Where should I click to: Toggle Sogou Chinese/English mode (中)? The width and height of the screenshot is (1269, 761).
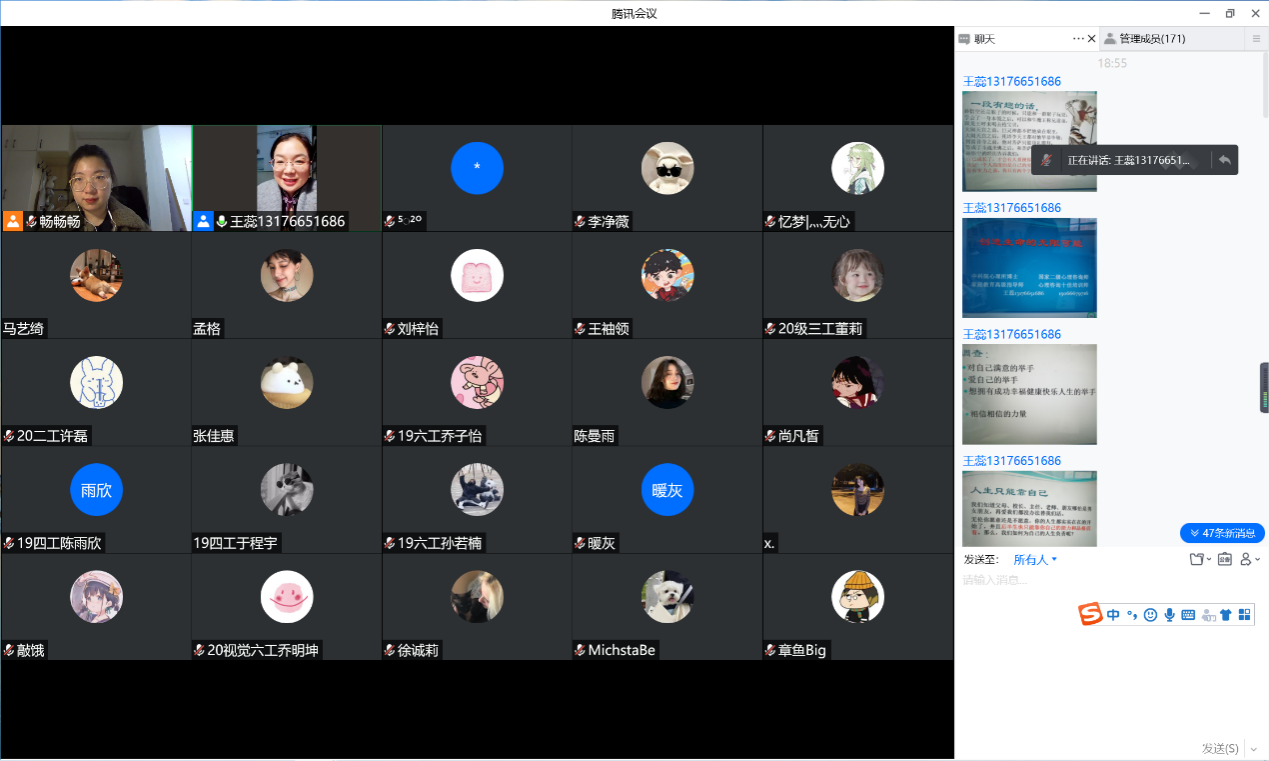[1113, 615]
